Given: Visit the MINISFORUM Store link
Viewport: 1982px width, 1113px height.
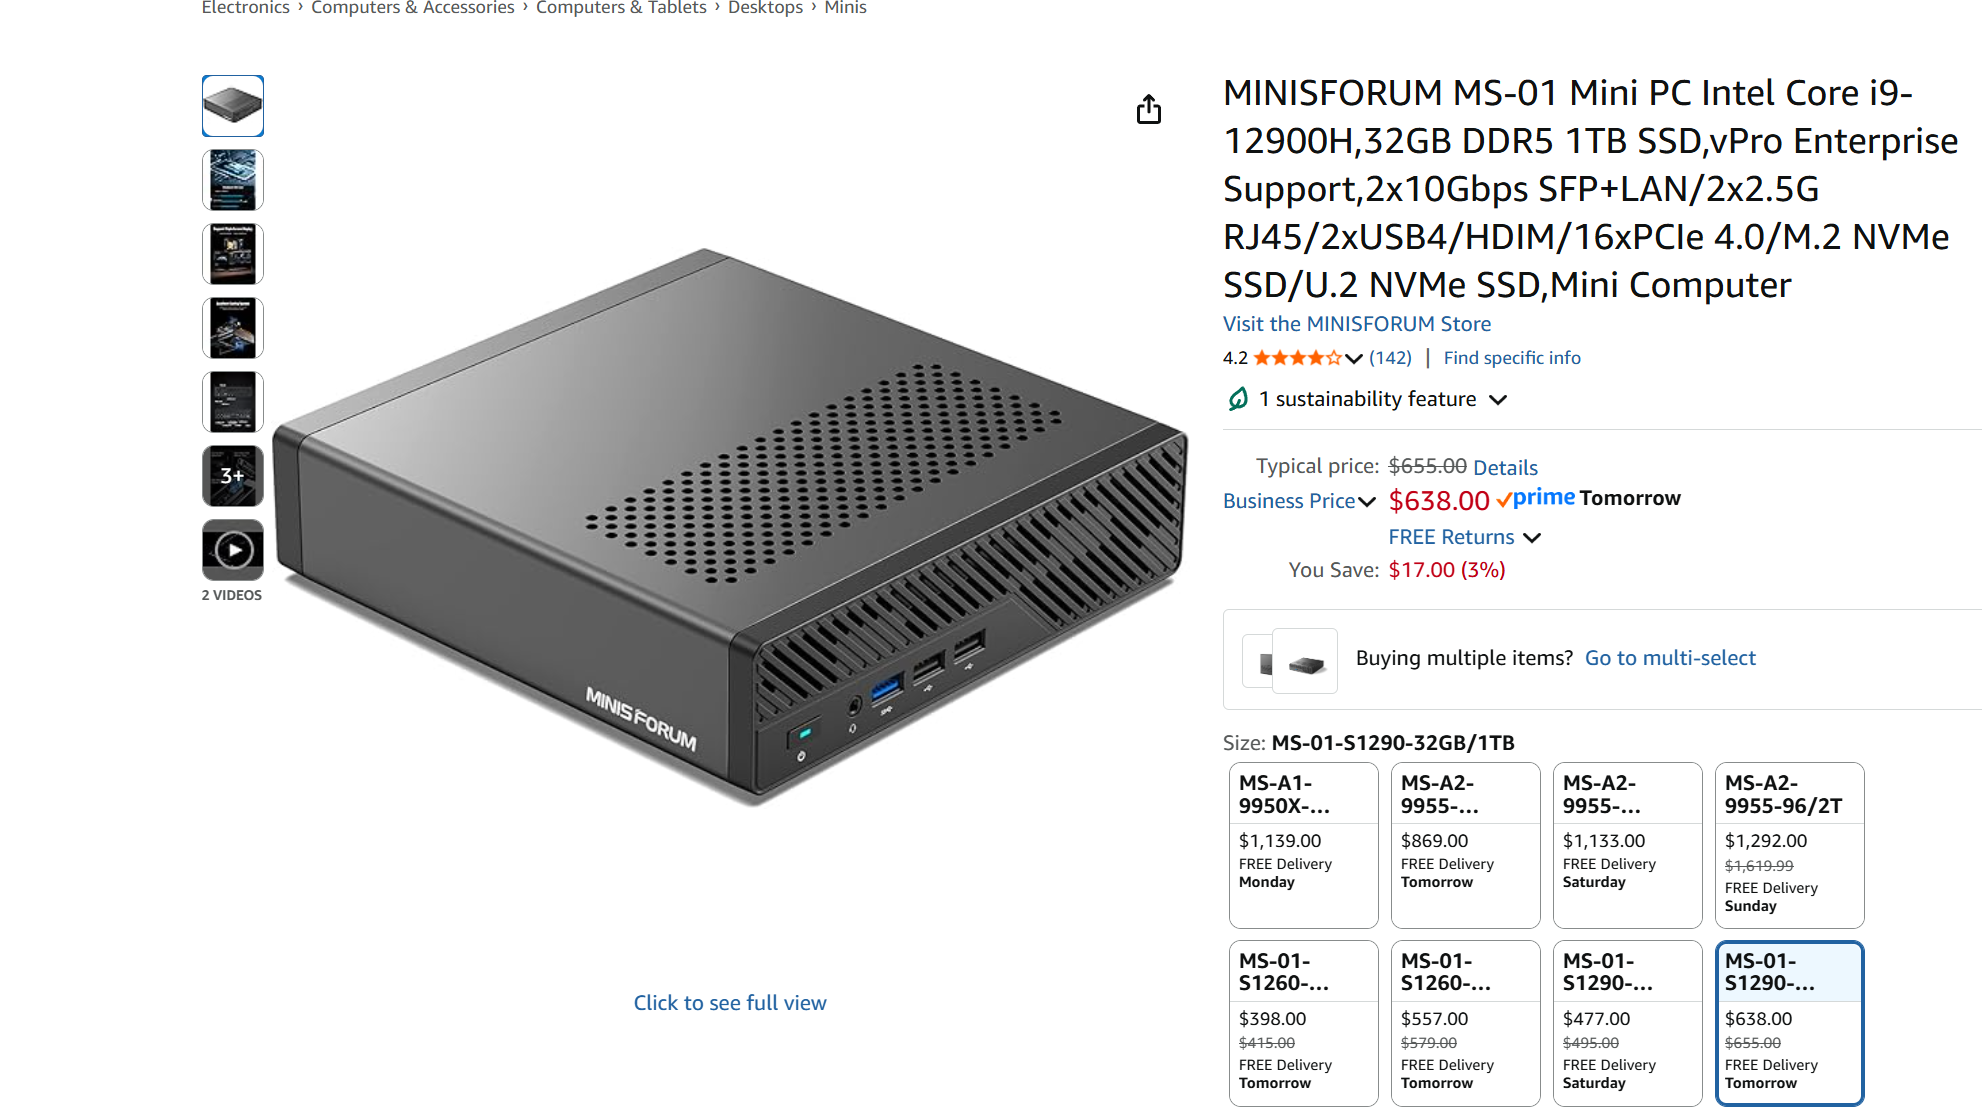Looking at the screenshot, I should (x=1357, y=324).
